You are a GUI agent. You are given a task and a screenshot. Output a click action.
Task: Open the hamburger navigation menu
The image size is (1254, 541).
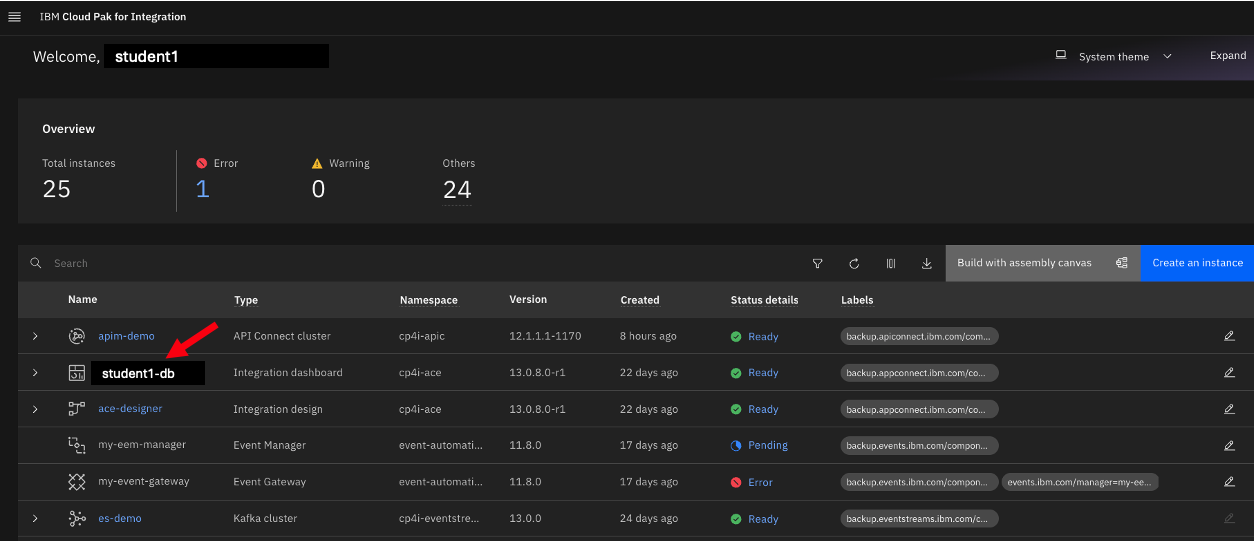[x=14, y=17]
